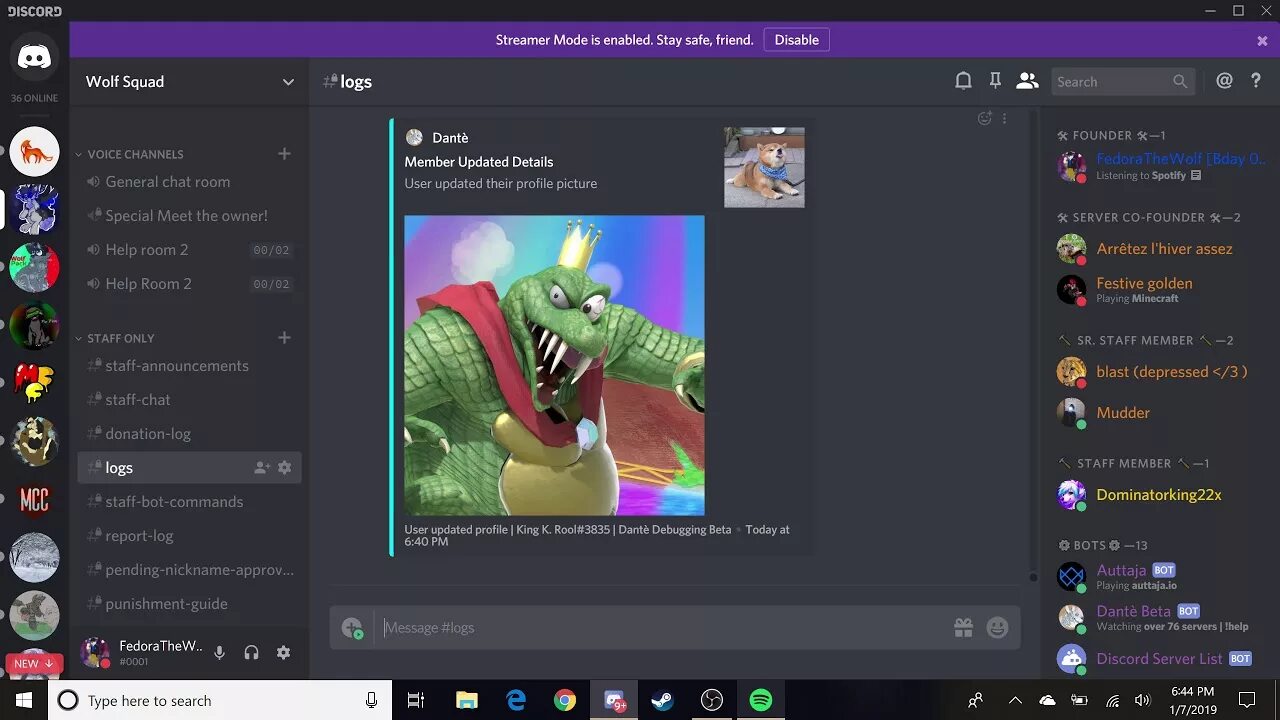Image resolution: width=1280 pixels, height=720 pixels.
Task: View blast (depressed </3 ) member
Action: pos(1160,371)
